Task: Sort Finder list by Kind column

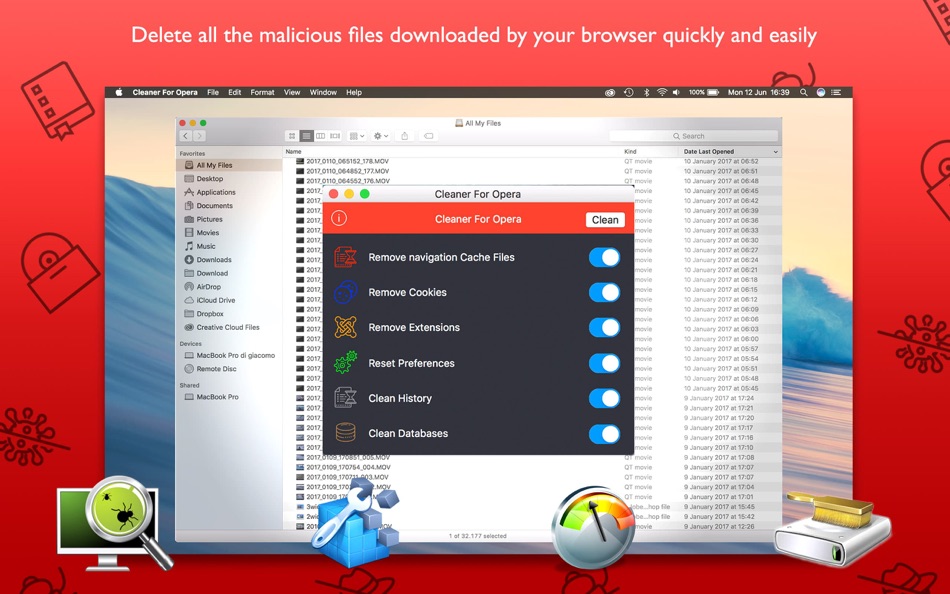Action: click(650, 152)
